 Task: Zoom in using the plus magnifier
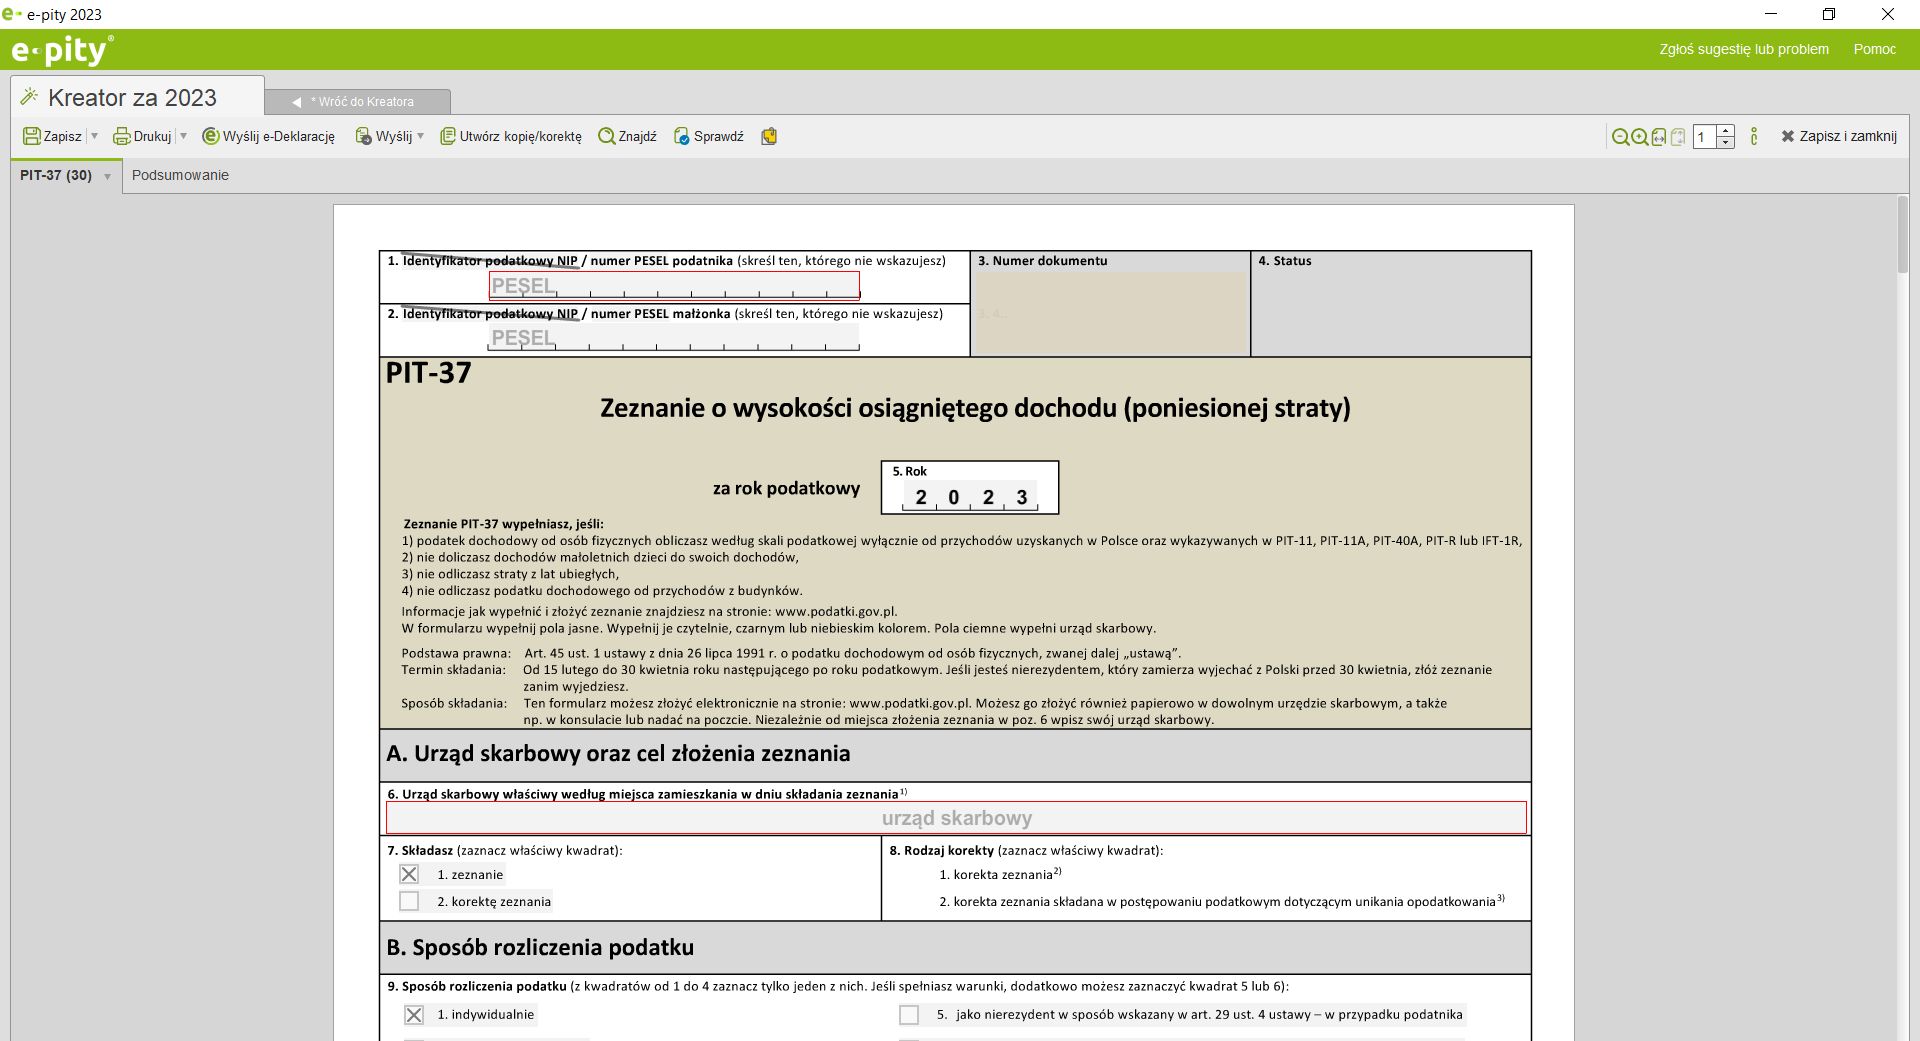tap(1640, 137)
